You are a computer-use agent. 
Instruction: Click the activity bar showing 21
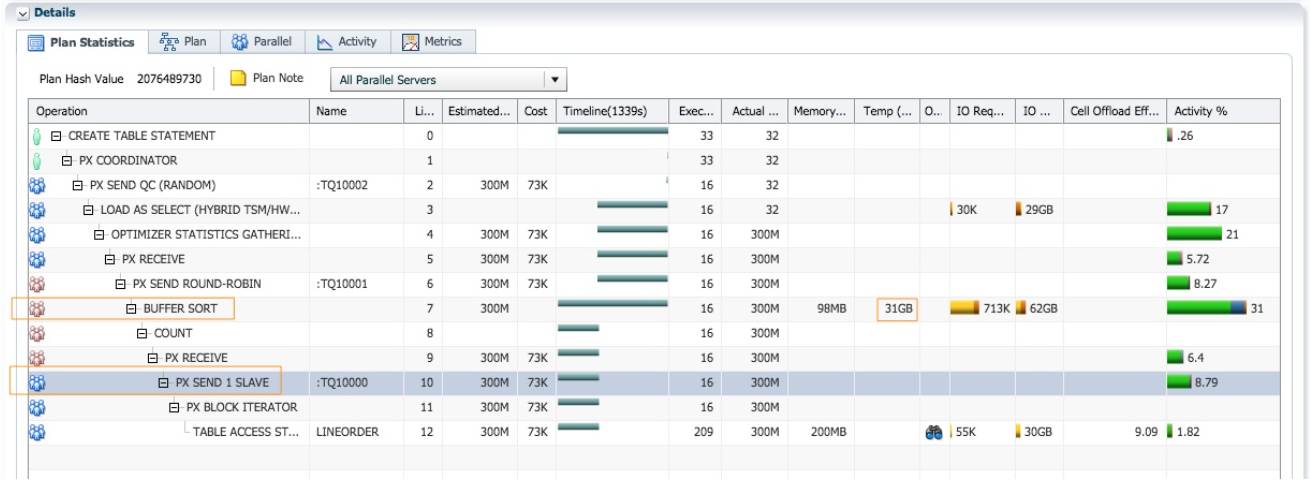click(1194, 234)
